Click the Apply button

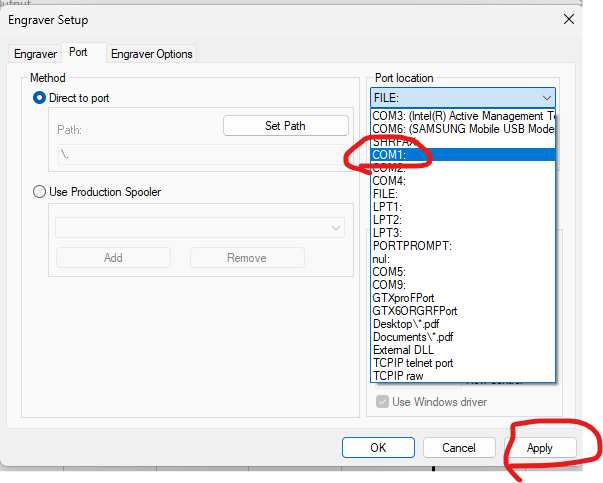pyautogui.click(x=540, y=448)
